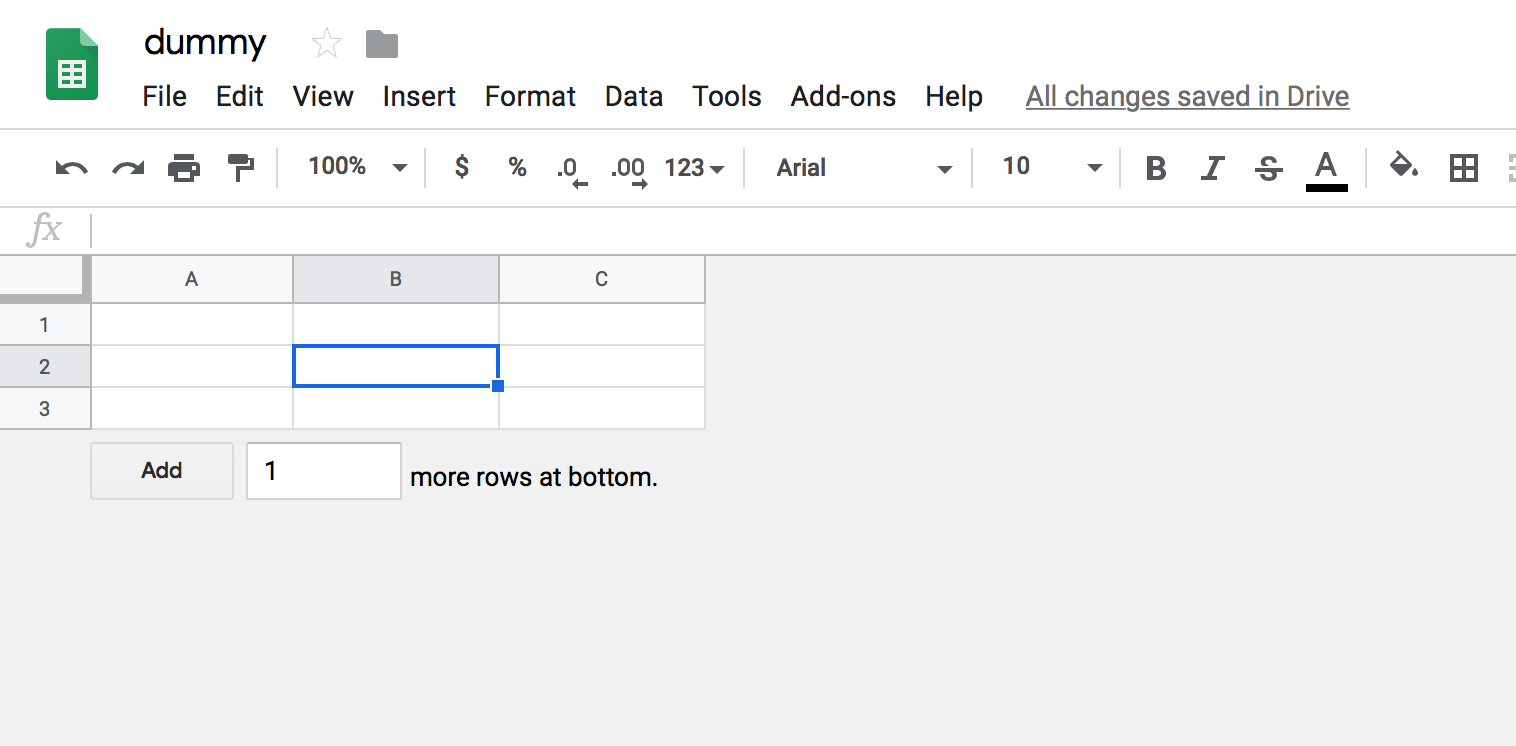Toggle bold formatting
The width and height of the screenshot is (1516, 746).
point(1155,167)
